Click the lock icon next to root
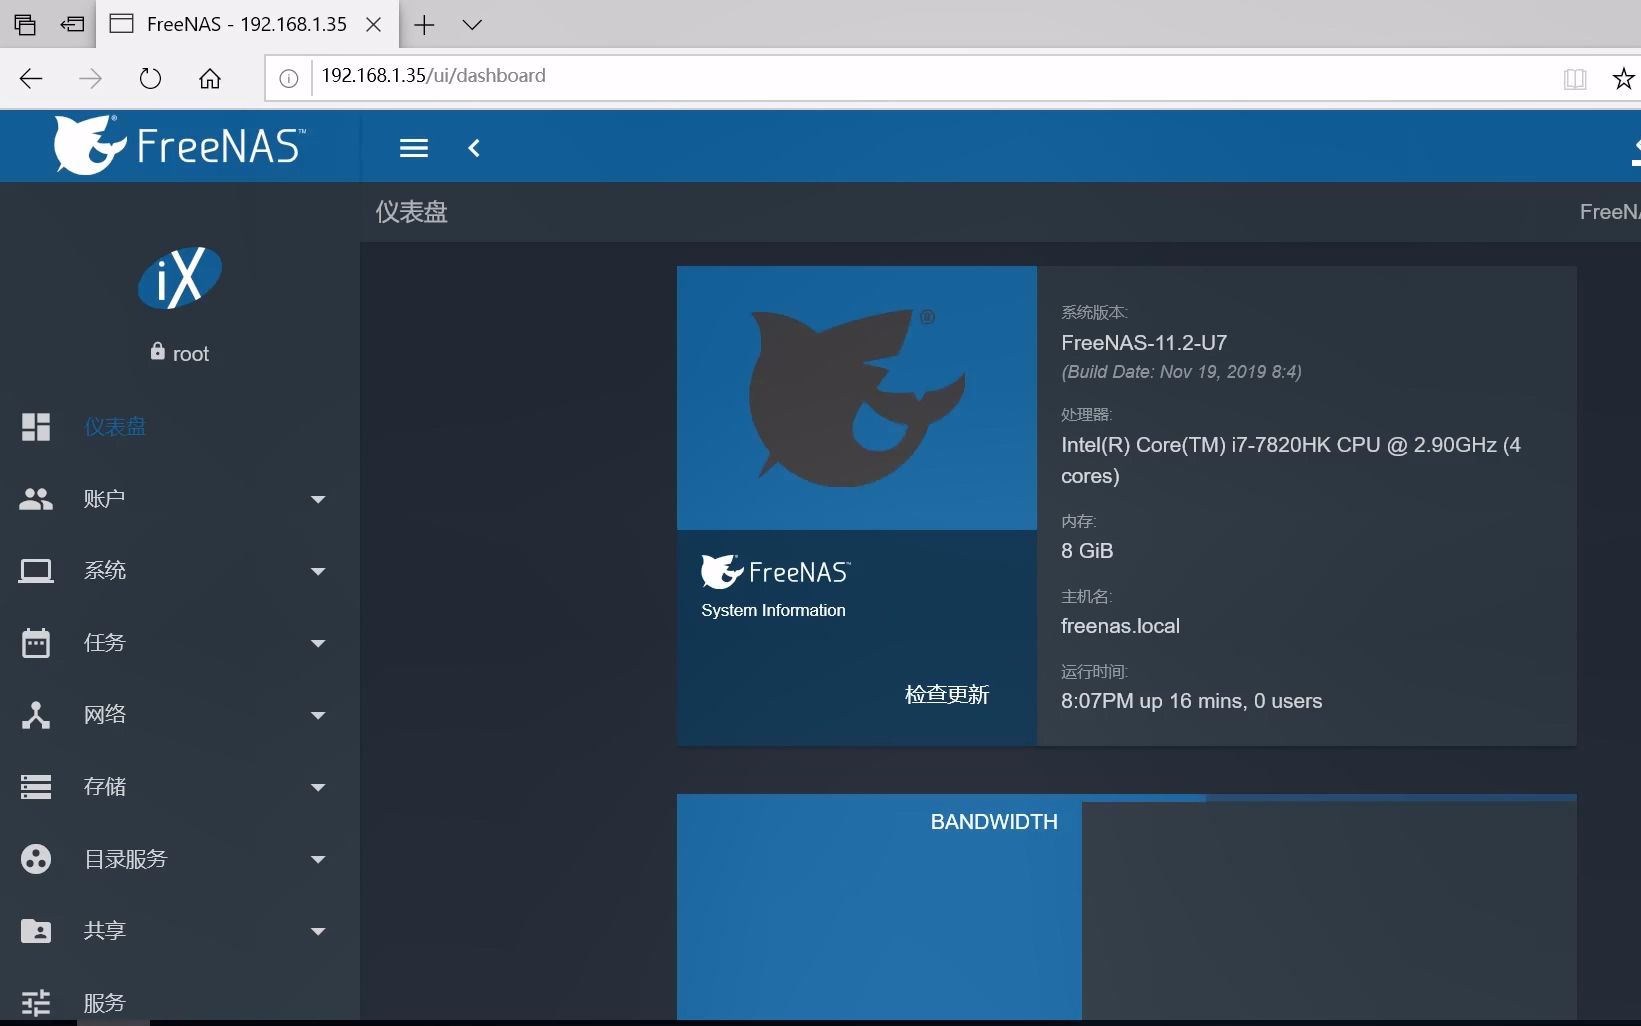1641x1026 pixels. click(x=158, y=351)
